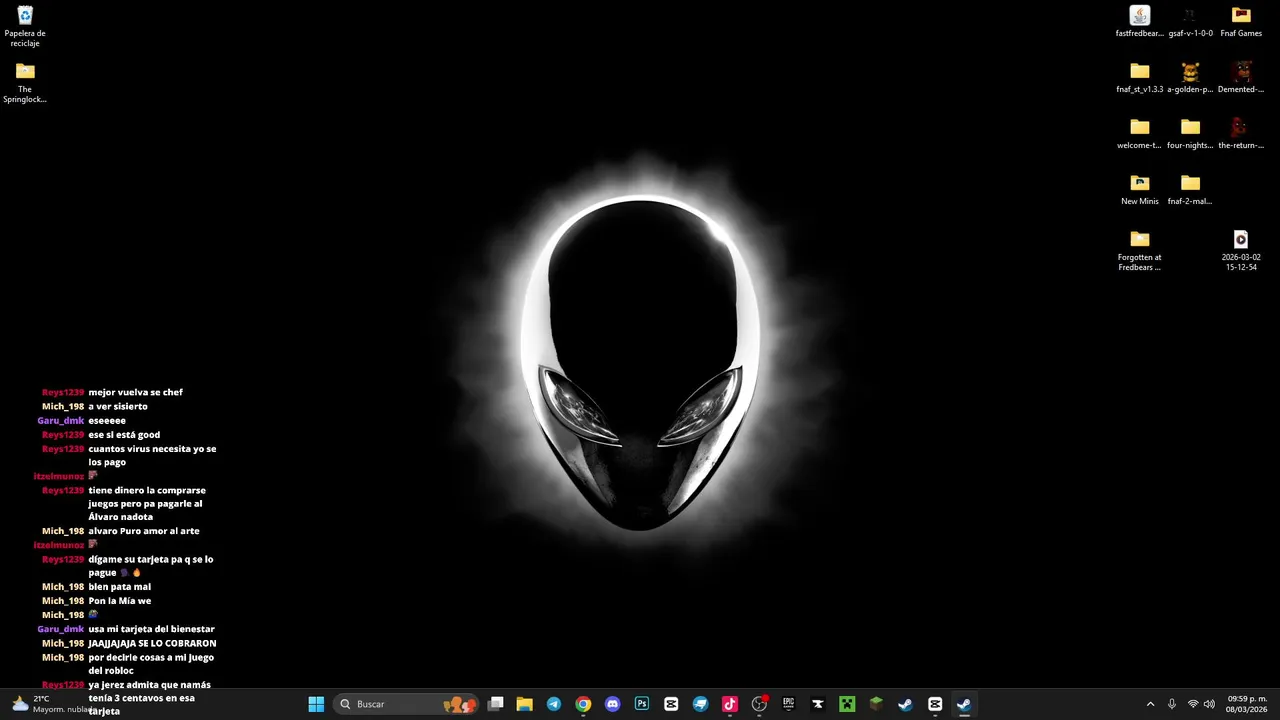Open the volume speaker tray icon
Screen dimensions: 1280x720
1209,704
